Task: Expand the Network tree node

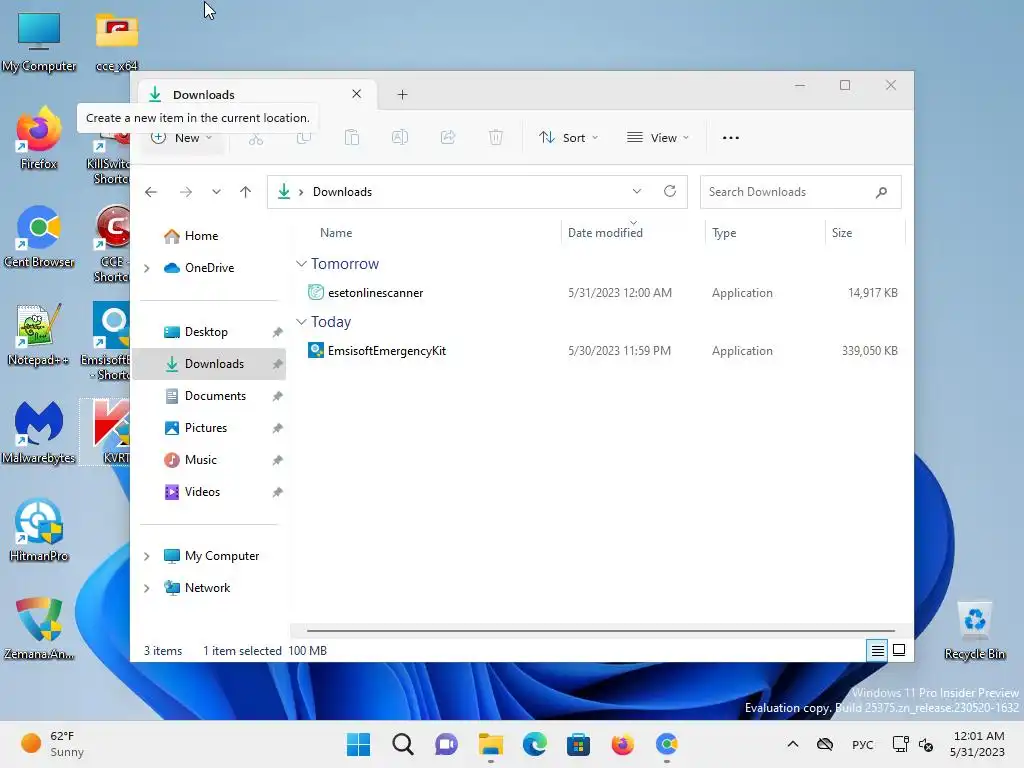Action: point(147,588)
